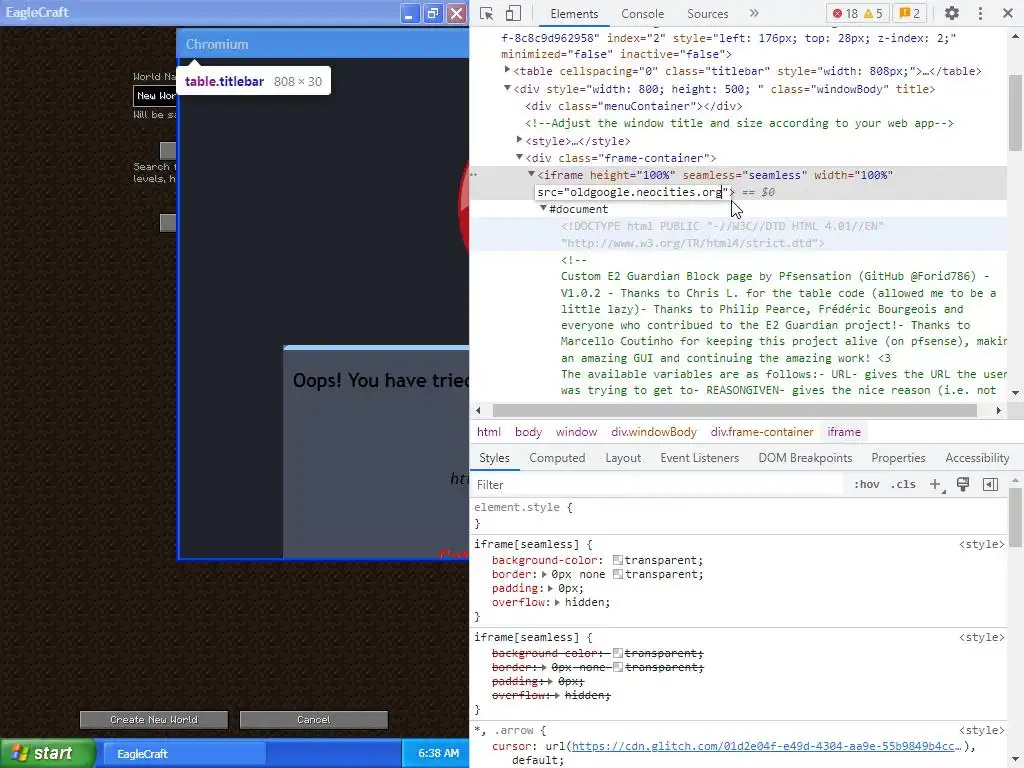The width and height of the screenshot is (1024, 768).
Task: Click the menuContainer div node line
Action: tap(633, 106)
